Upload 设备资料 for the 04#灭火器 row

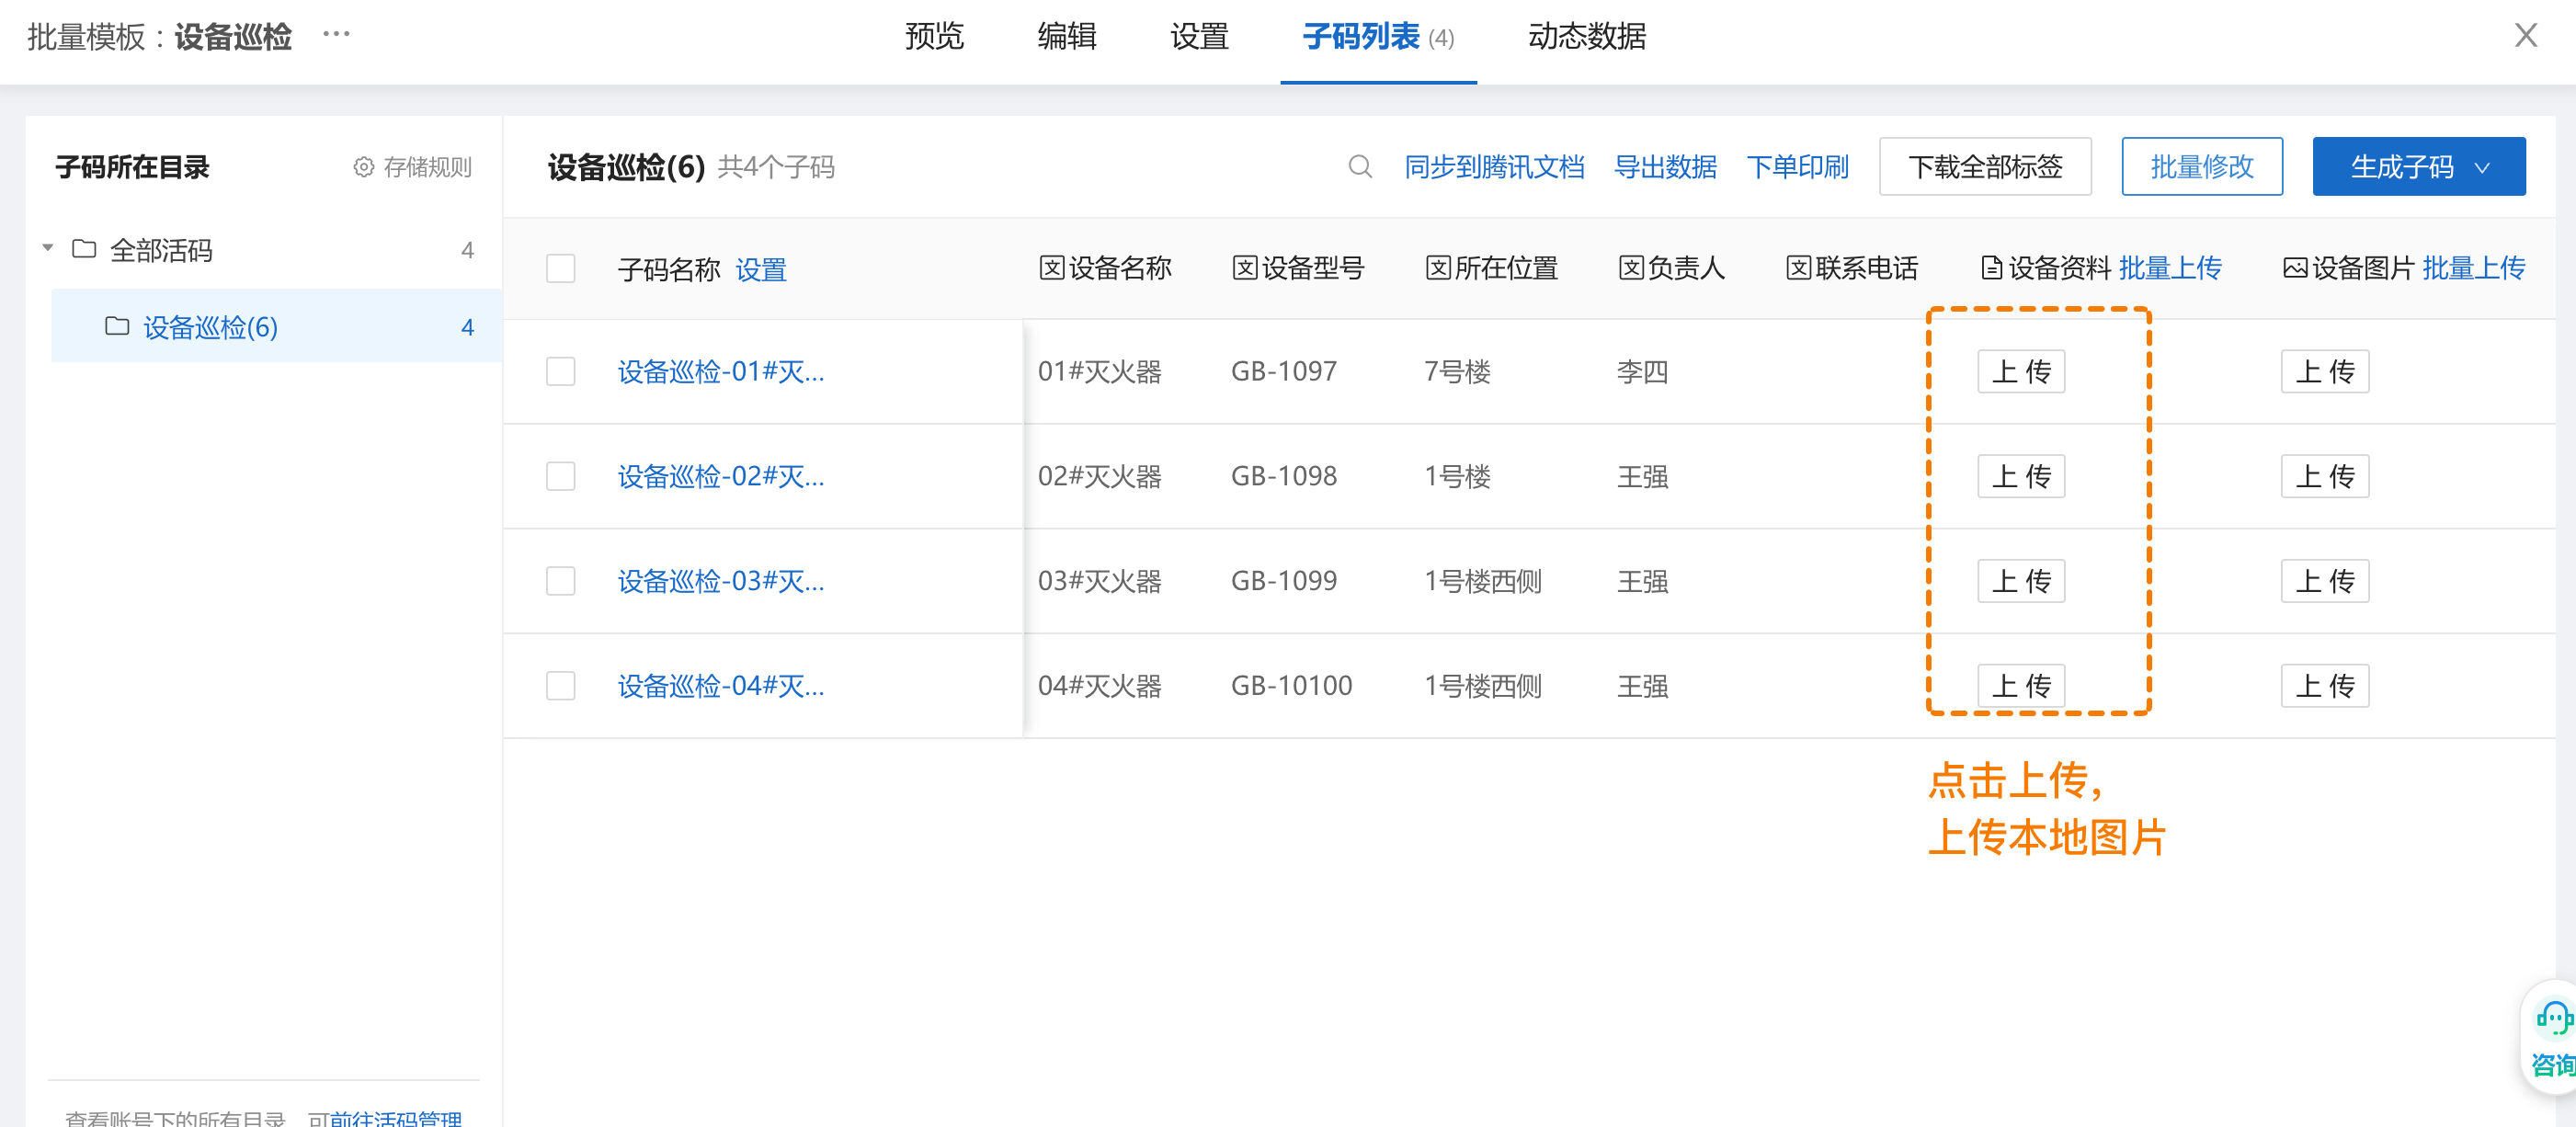pos(2021,686)
